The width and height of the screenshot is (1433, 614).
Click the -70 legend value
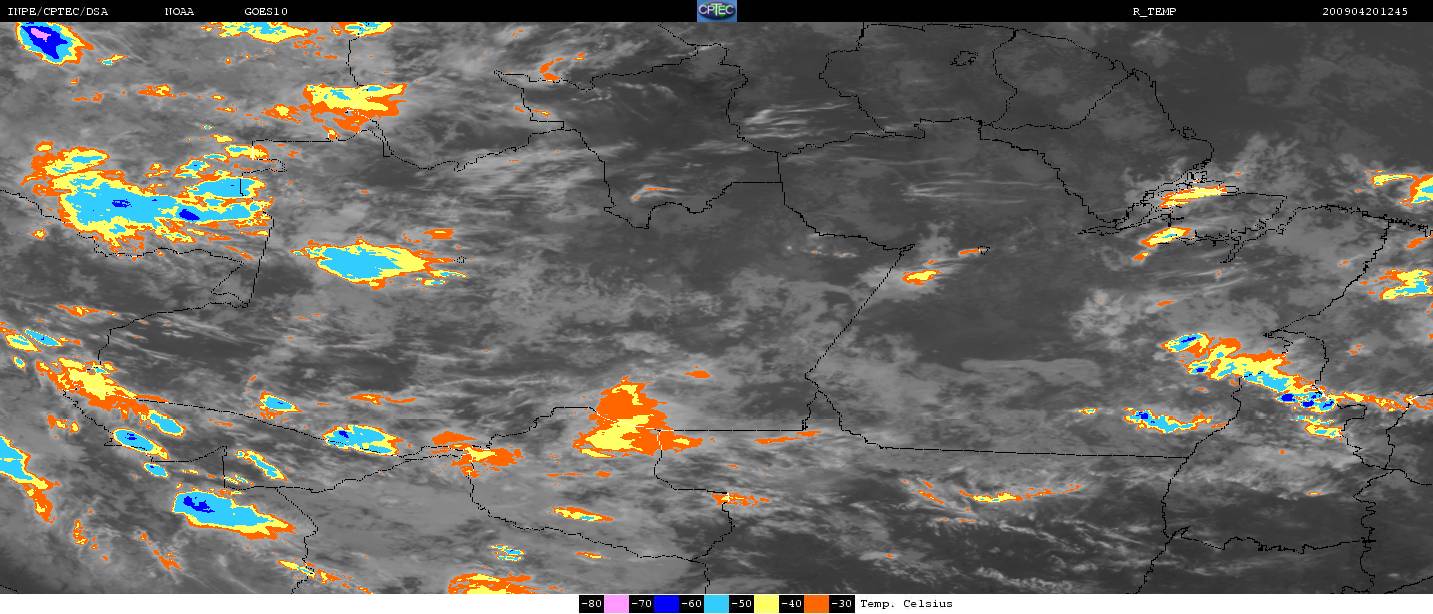[x=641, y=604]
